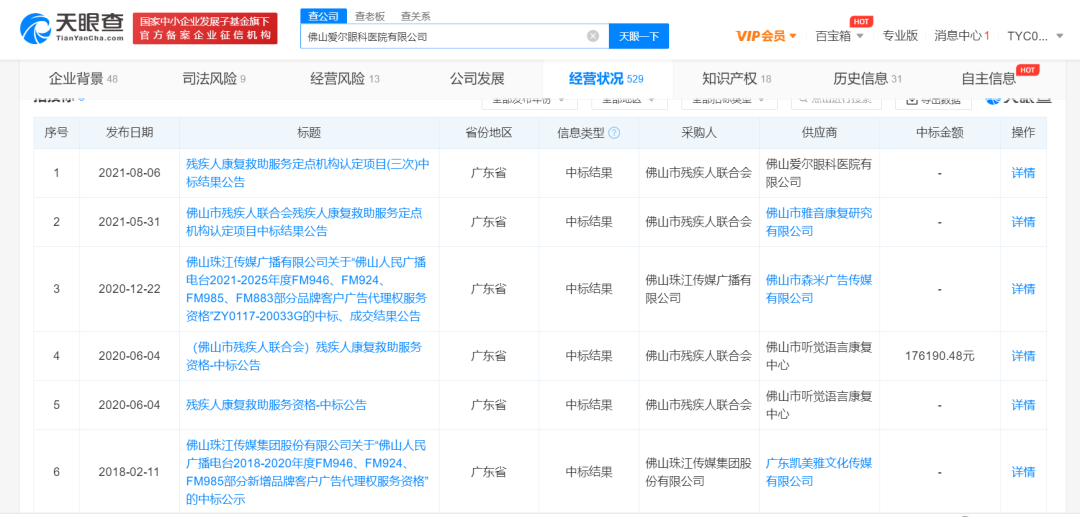1080x517 pixels.
Task: Open 详情 for the 2021-08-06 row
Action: 1023,173
